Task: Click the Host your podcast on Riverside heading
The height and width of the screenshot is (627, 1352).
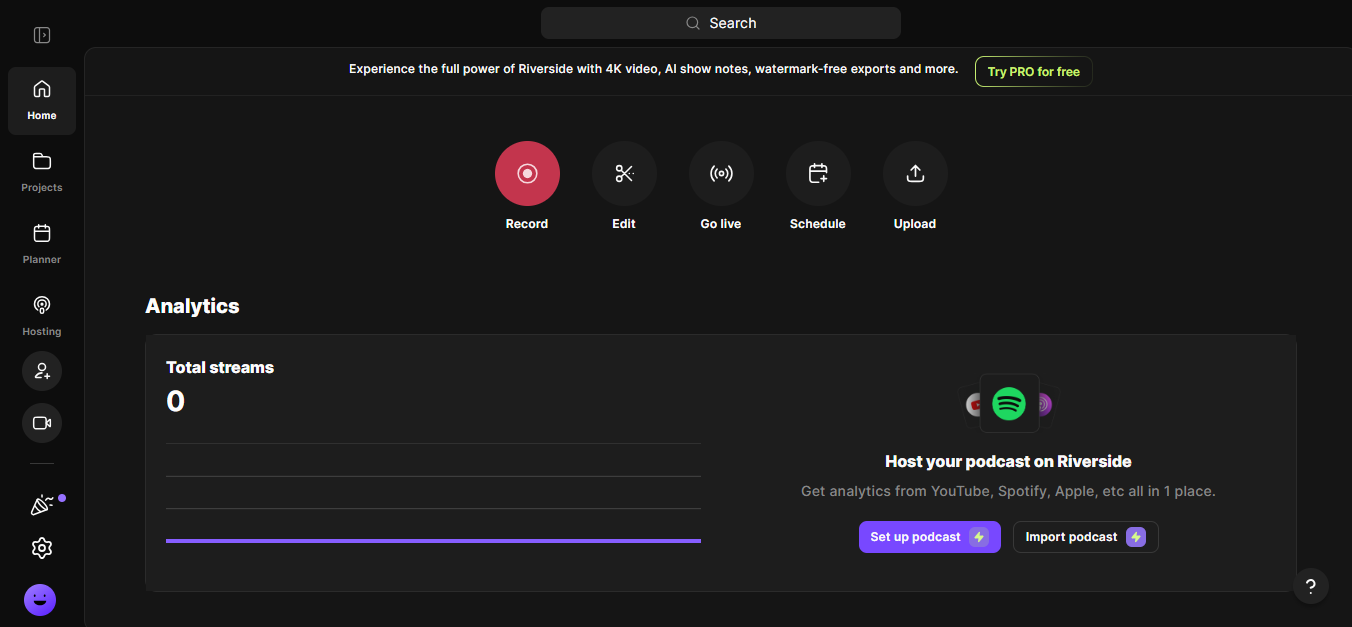Action: 1008,461
